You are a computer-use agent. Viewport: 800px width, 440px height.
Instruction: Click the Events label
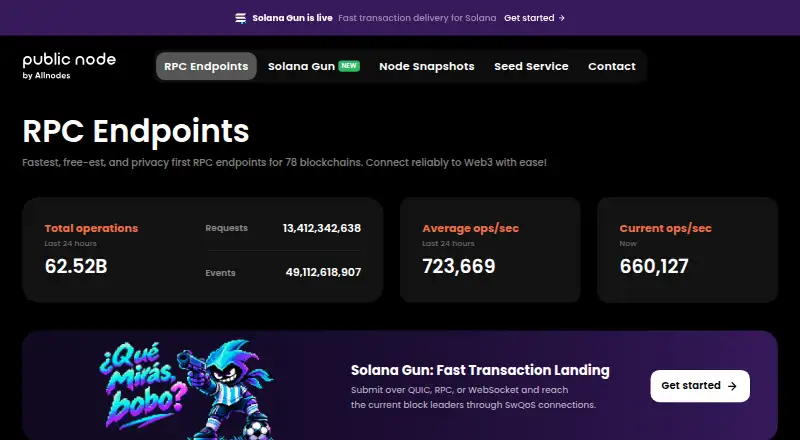220,273
